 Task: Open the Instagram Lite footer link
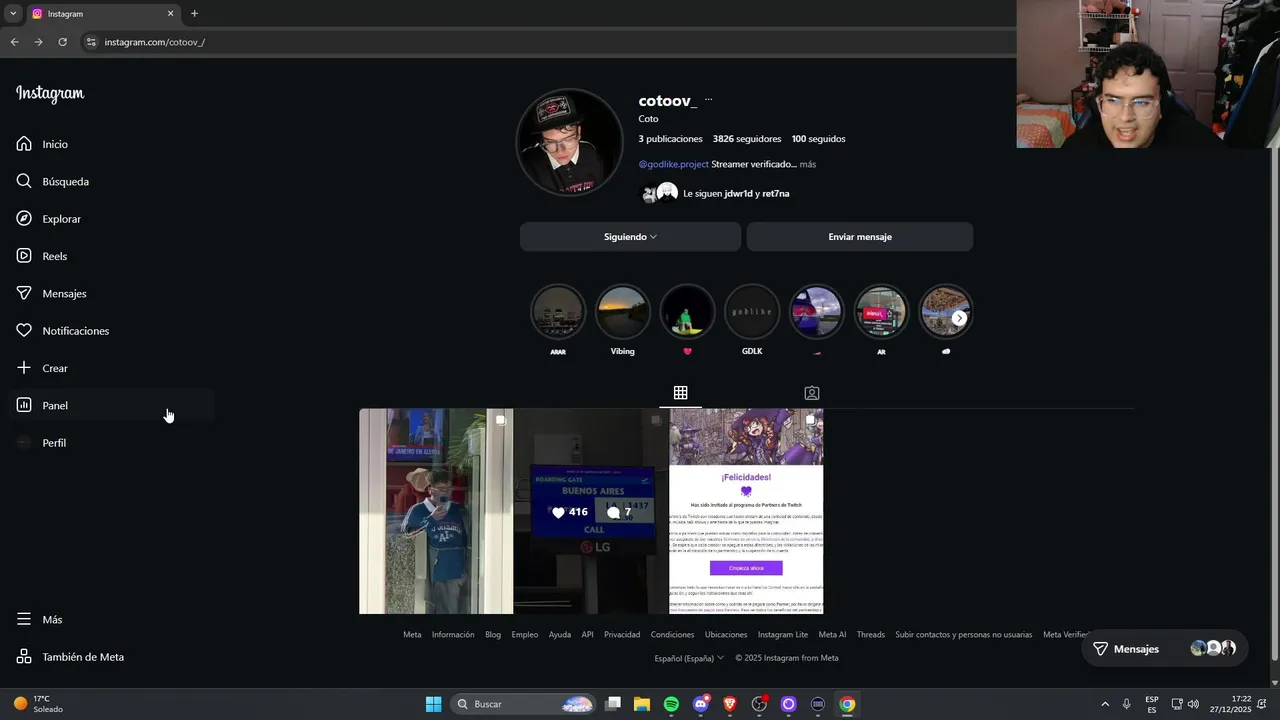pyautogui.click(x=783, y=635)
